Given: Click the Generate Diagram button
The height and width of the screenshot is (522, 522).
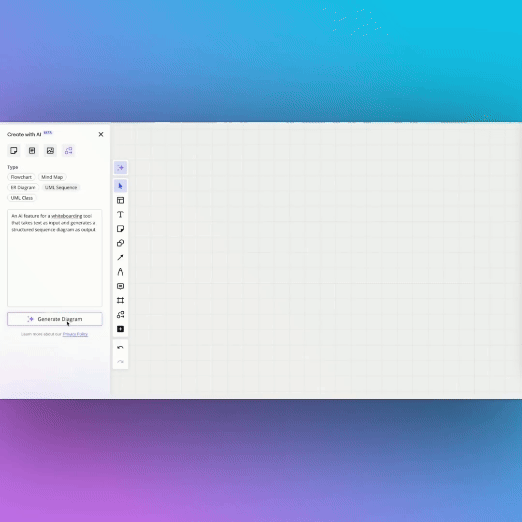Looking at the screenshot, I should [x=55, y=319].
